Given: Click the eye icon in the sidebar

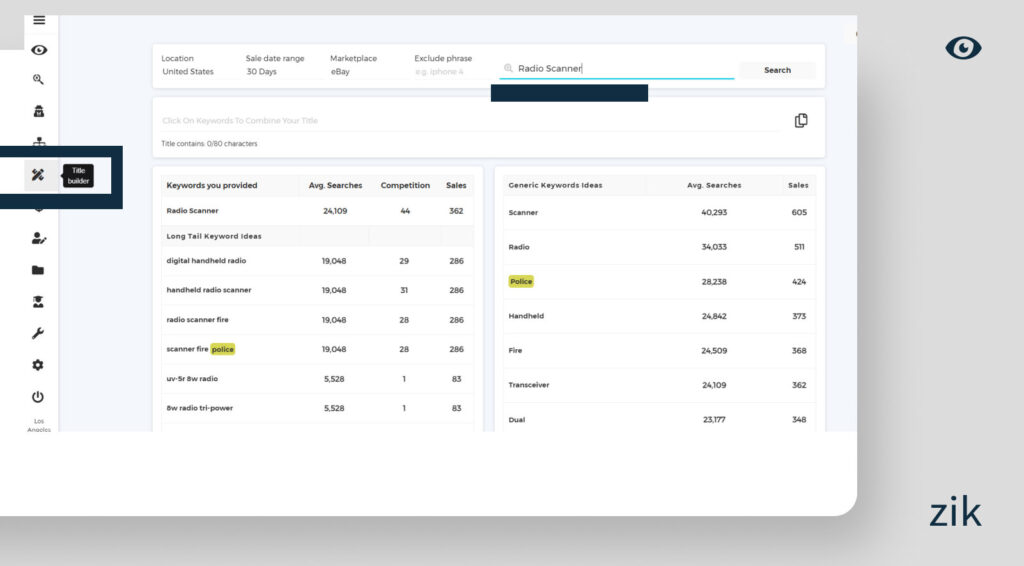Looking at the screenshot, I should coord(39,50).
